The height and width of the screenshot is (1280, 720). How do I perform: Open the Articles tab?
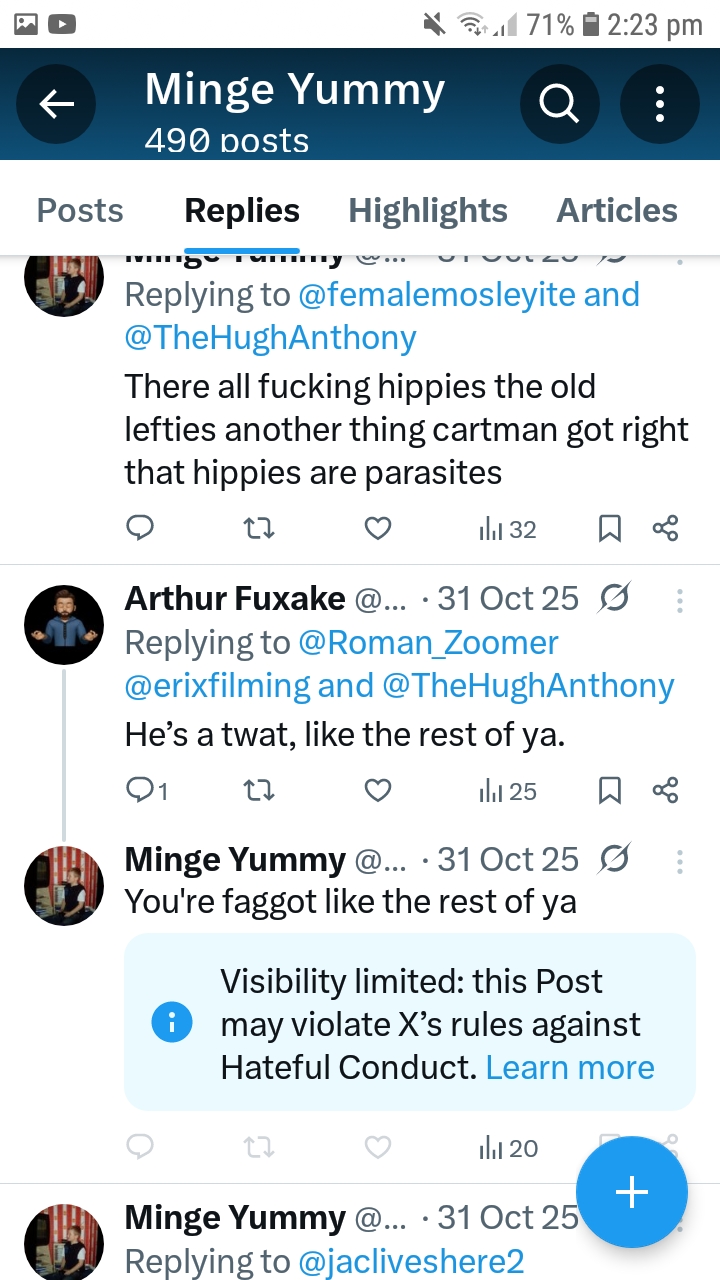[x=617, y=211]
